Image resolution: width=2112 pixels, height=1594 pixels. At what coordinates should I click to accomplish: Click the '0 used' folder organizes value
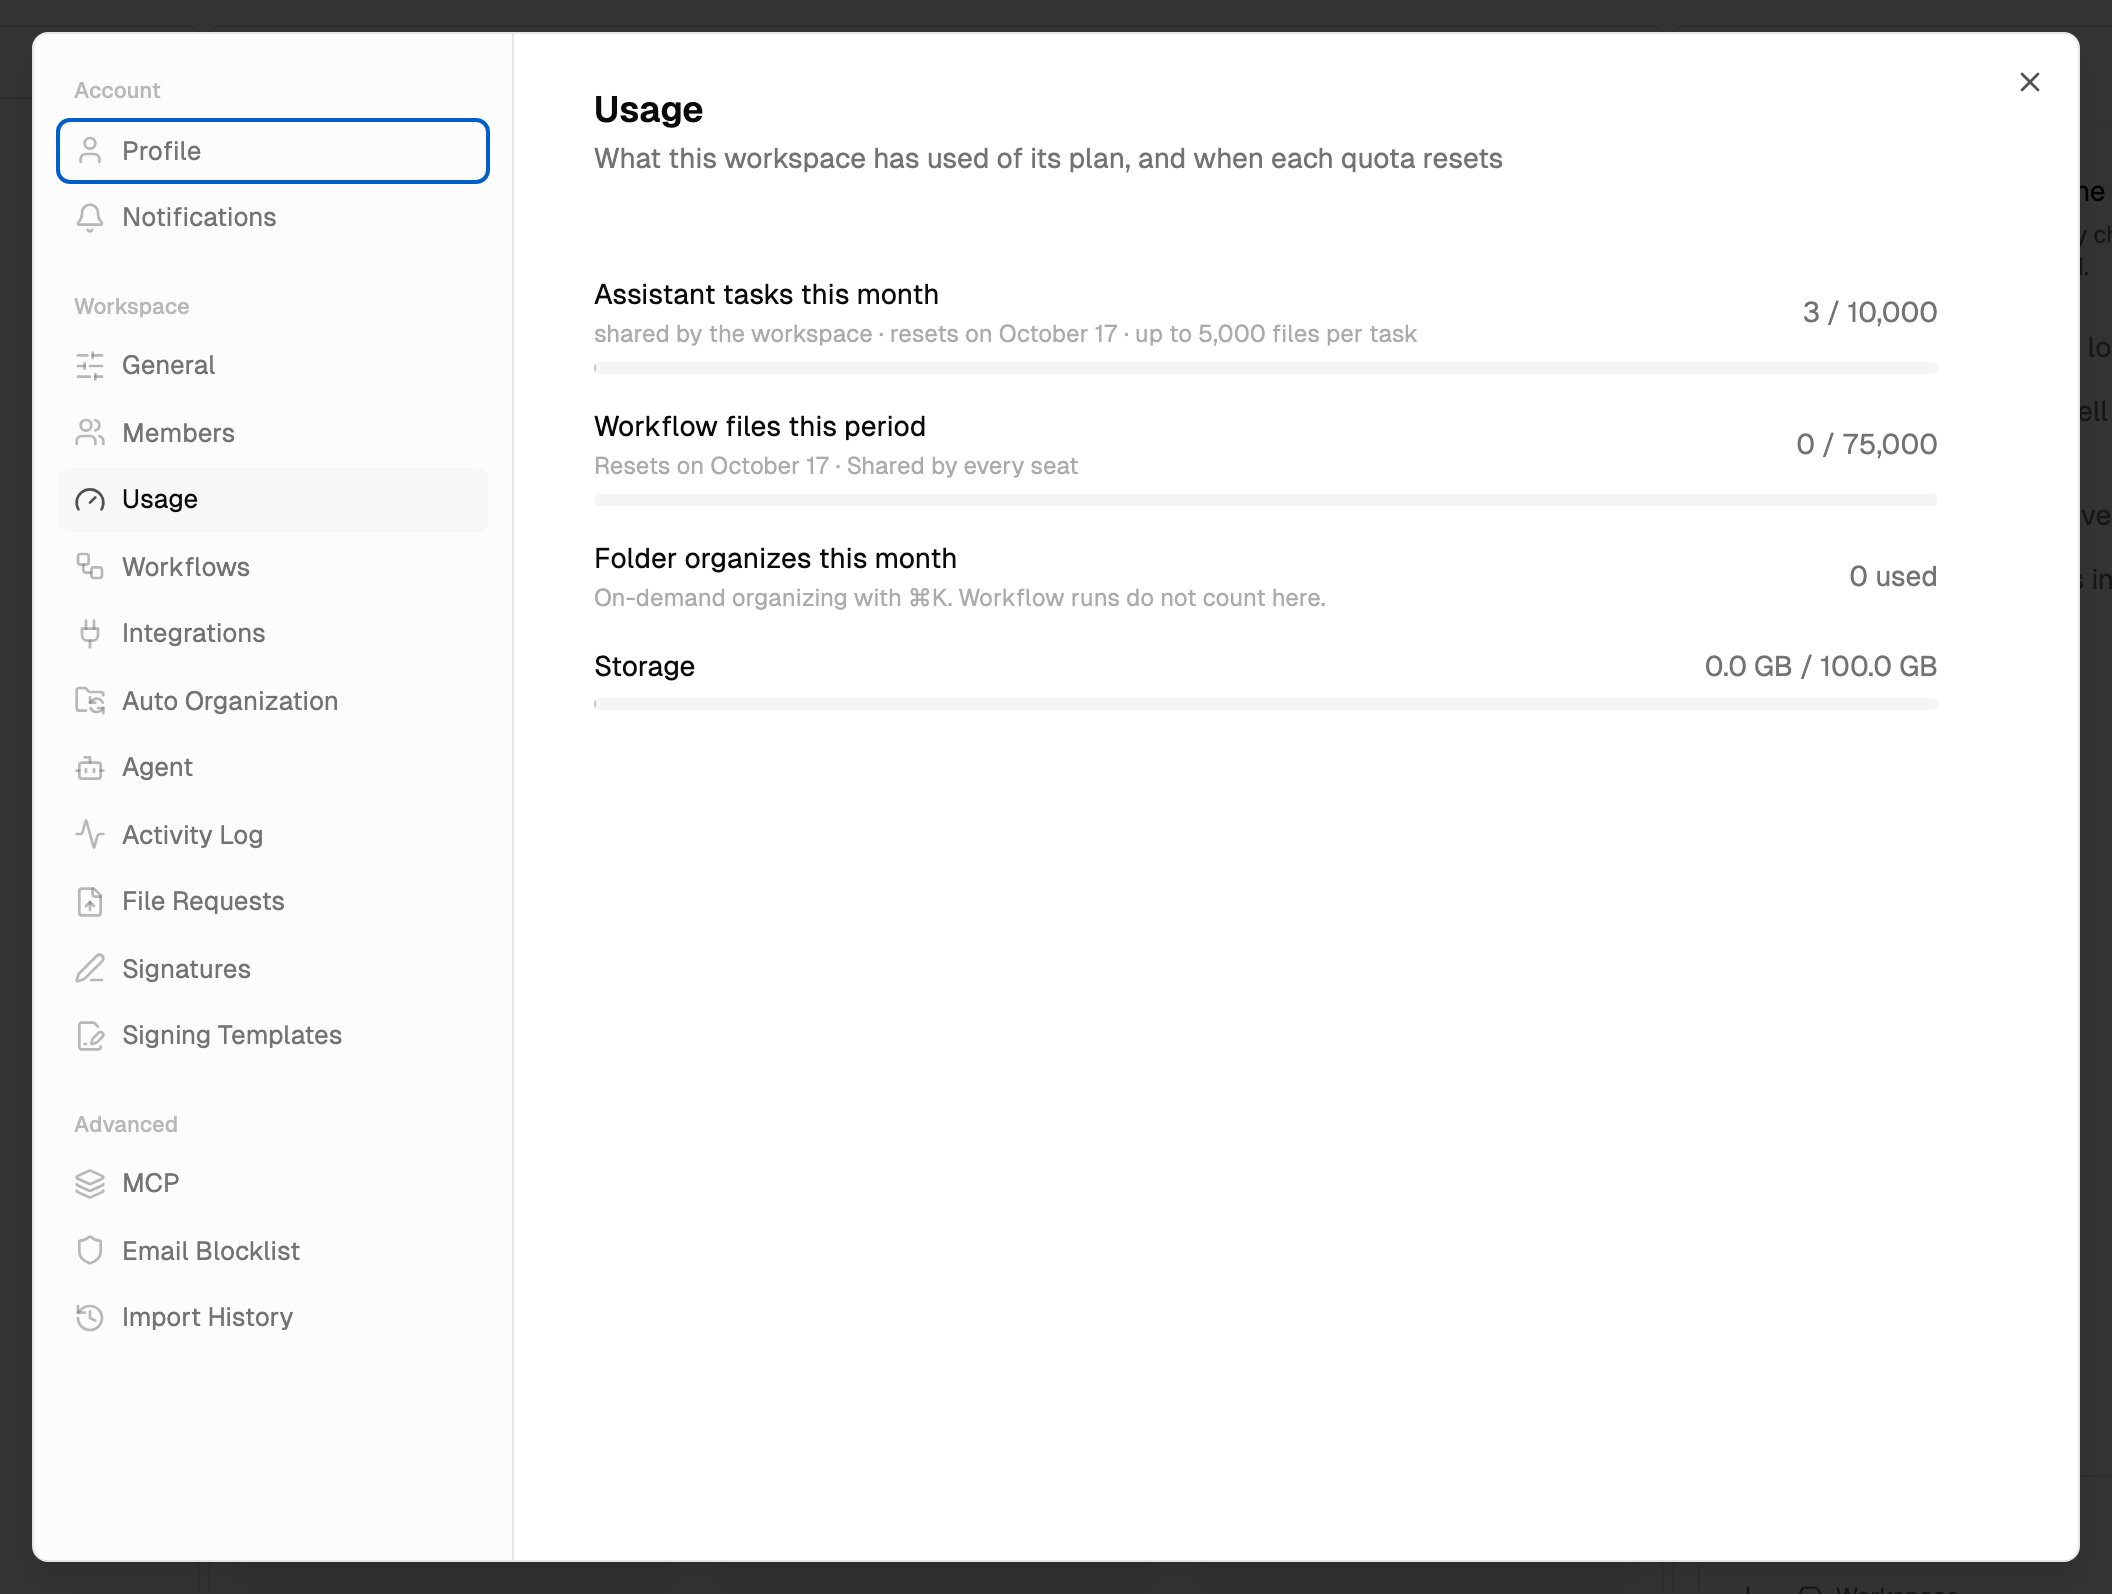[x=1892, y=576]
